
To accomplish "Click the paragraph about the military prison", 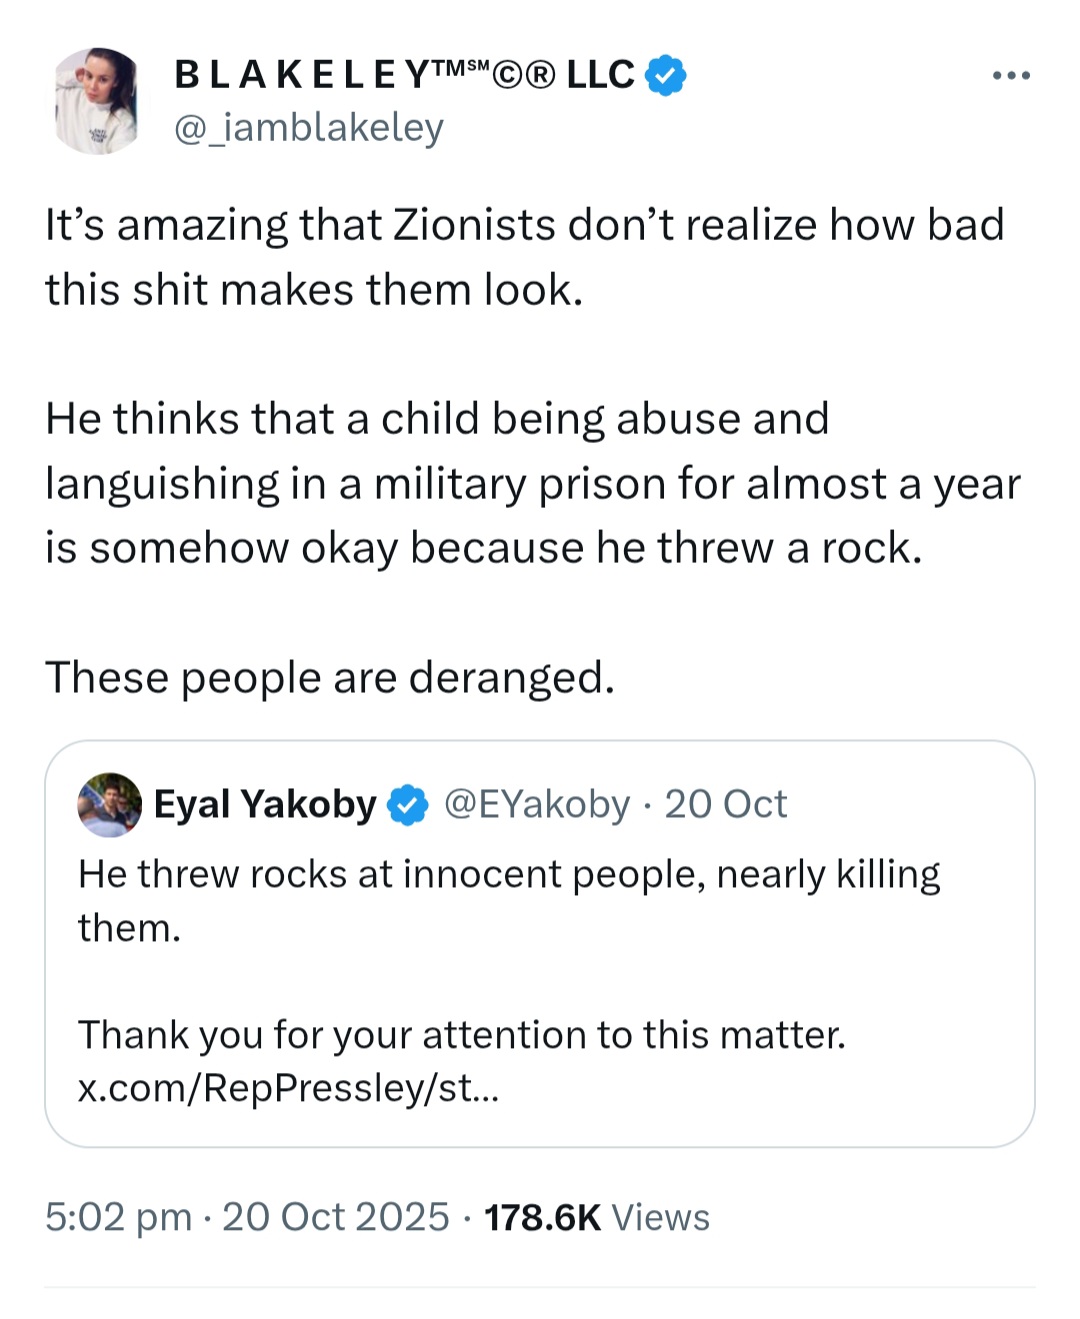I will pyautogui.click(x=533, y=484).
